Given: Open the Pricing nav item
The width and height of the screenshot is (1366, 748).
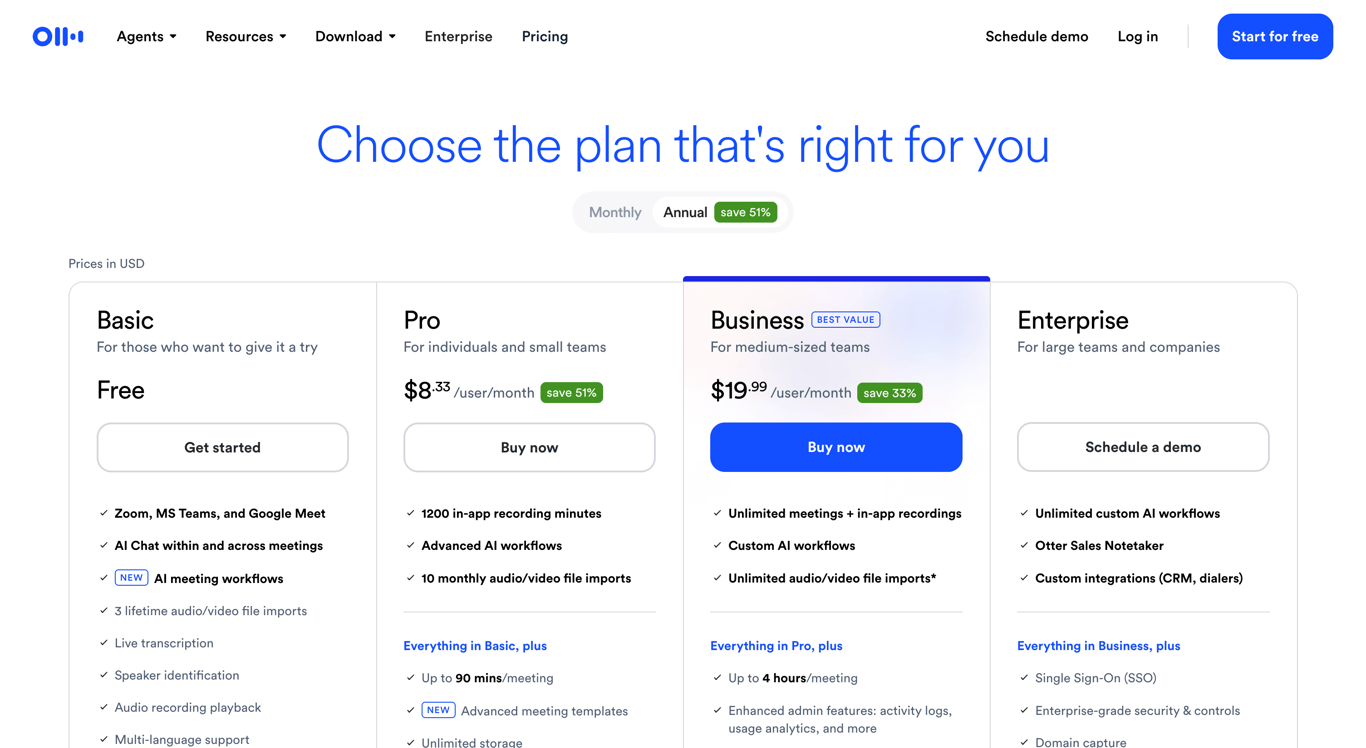Looking at the screenshot, I should pyautogui.click(x=545, y=37).
